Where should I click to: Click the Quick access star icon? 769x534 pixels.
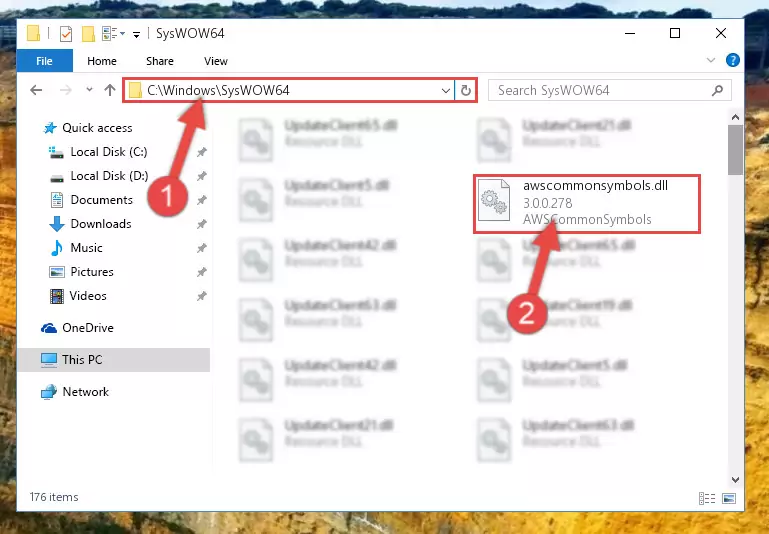click(x=50, y=128)
